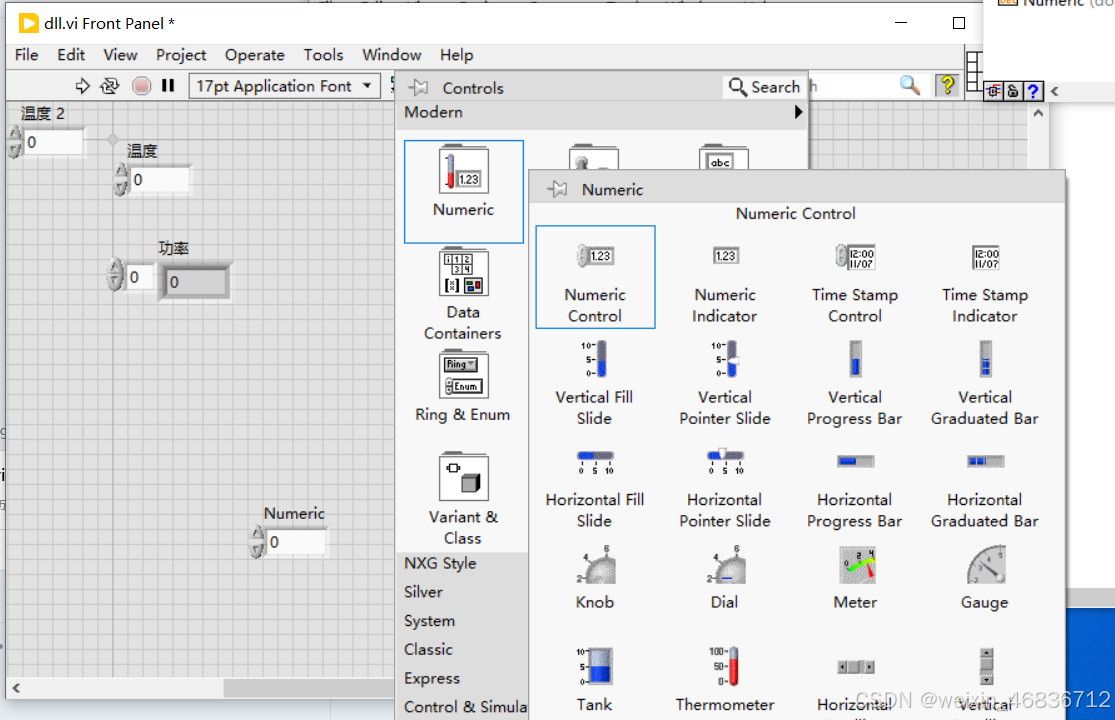Expand the Modern category arrow
The image size is (1115, 720).
[798, 112]
